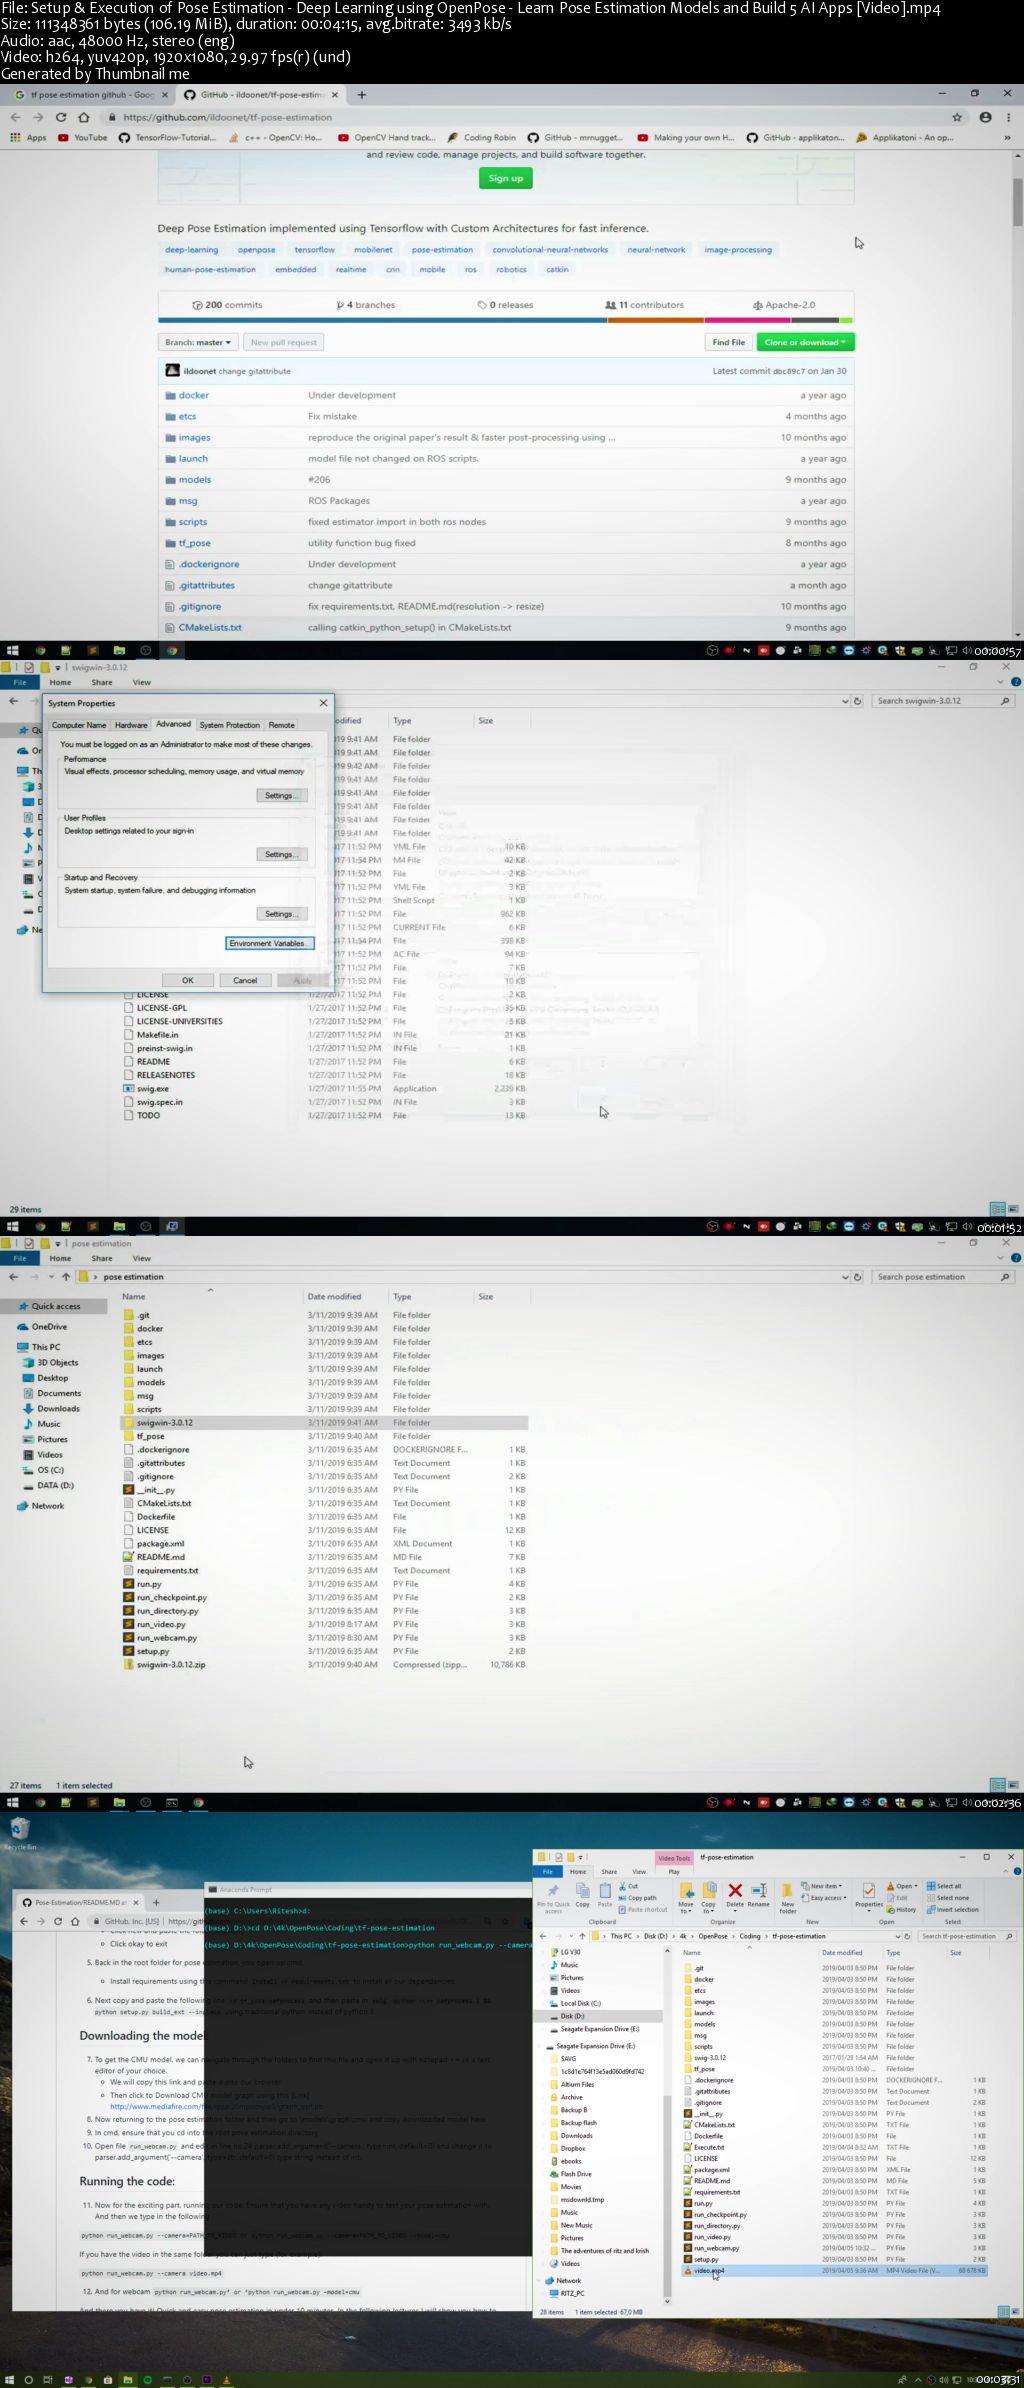This screenshot has height=2388, width=1024.
Task: Click Pin to Quick access in the tf-pose-estimation ribbon
Action: (x=553, y=1896)
